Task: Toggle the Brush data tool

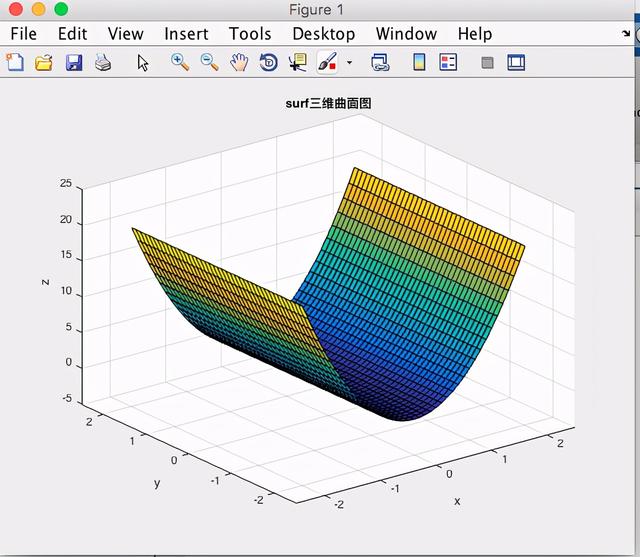Action: point(328,62)
